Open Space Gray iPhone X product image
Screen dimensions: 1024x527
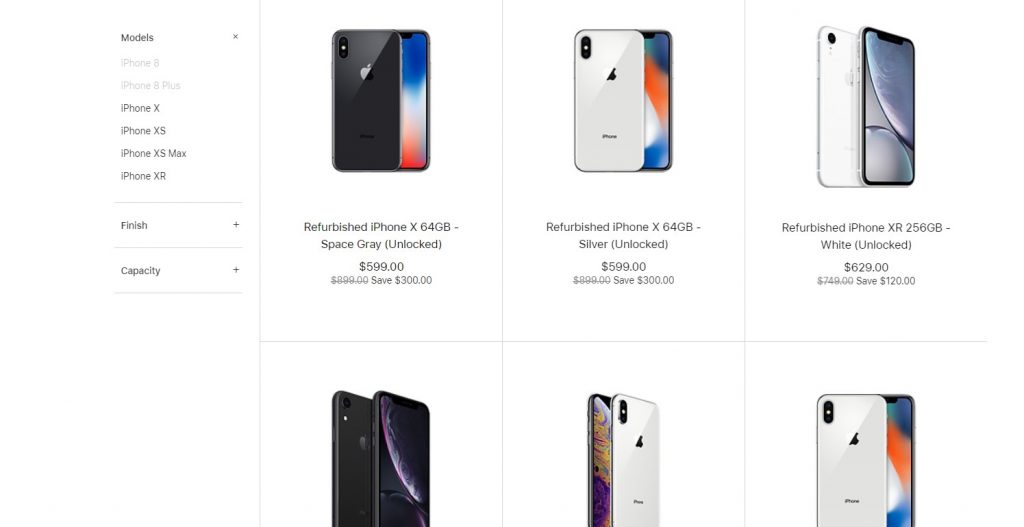pyautogui.click(x=381, y=101)
